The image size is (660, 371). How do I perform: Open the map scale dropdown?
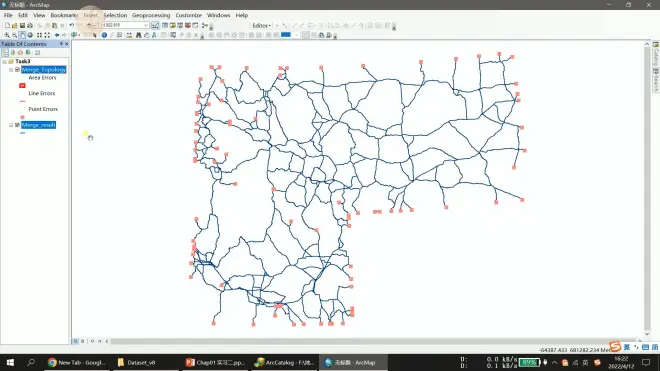[x=146, y=25]
